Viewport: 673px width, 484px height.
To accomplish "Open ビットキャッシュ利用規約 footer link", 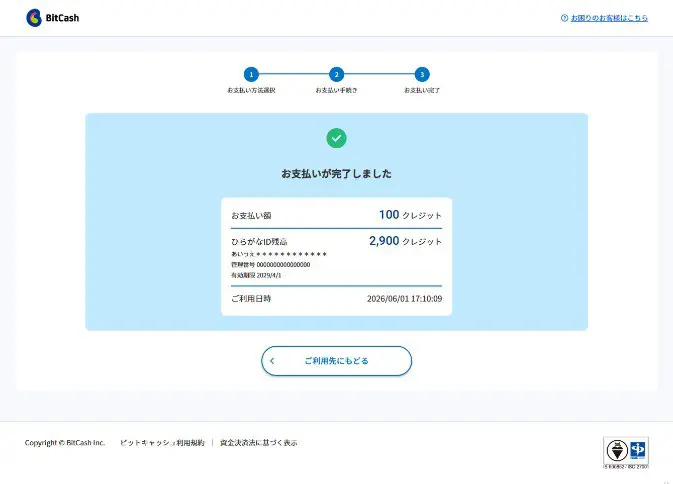I will click(162, 442).
